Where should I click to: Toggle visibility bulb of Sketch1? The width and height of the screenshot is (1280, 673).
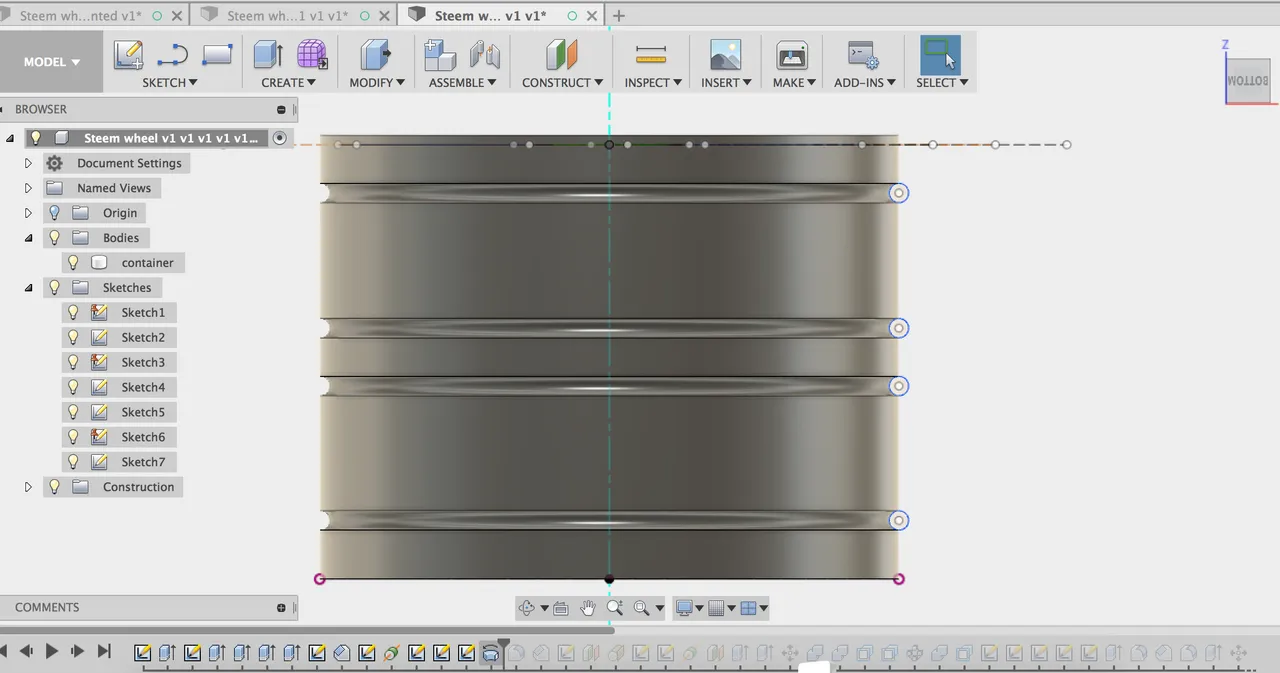click(73, 312)
